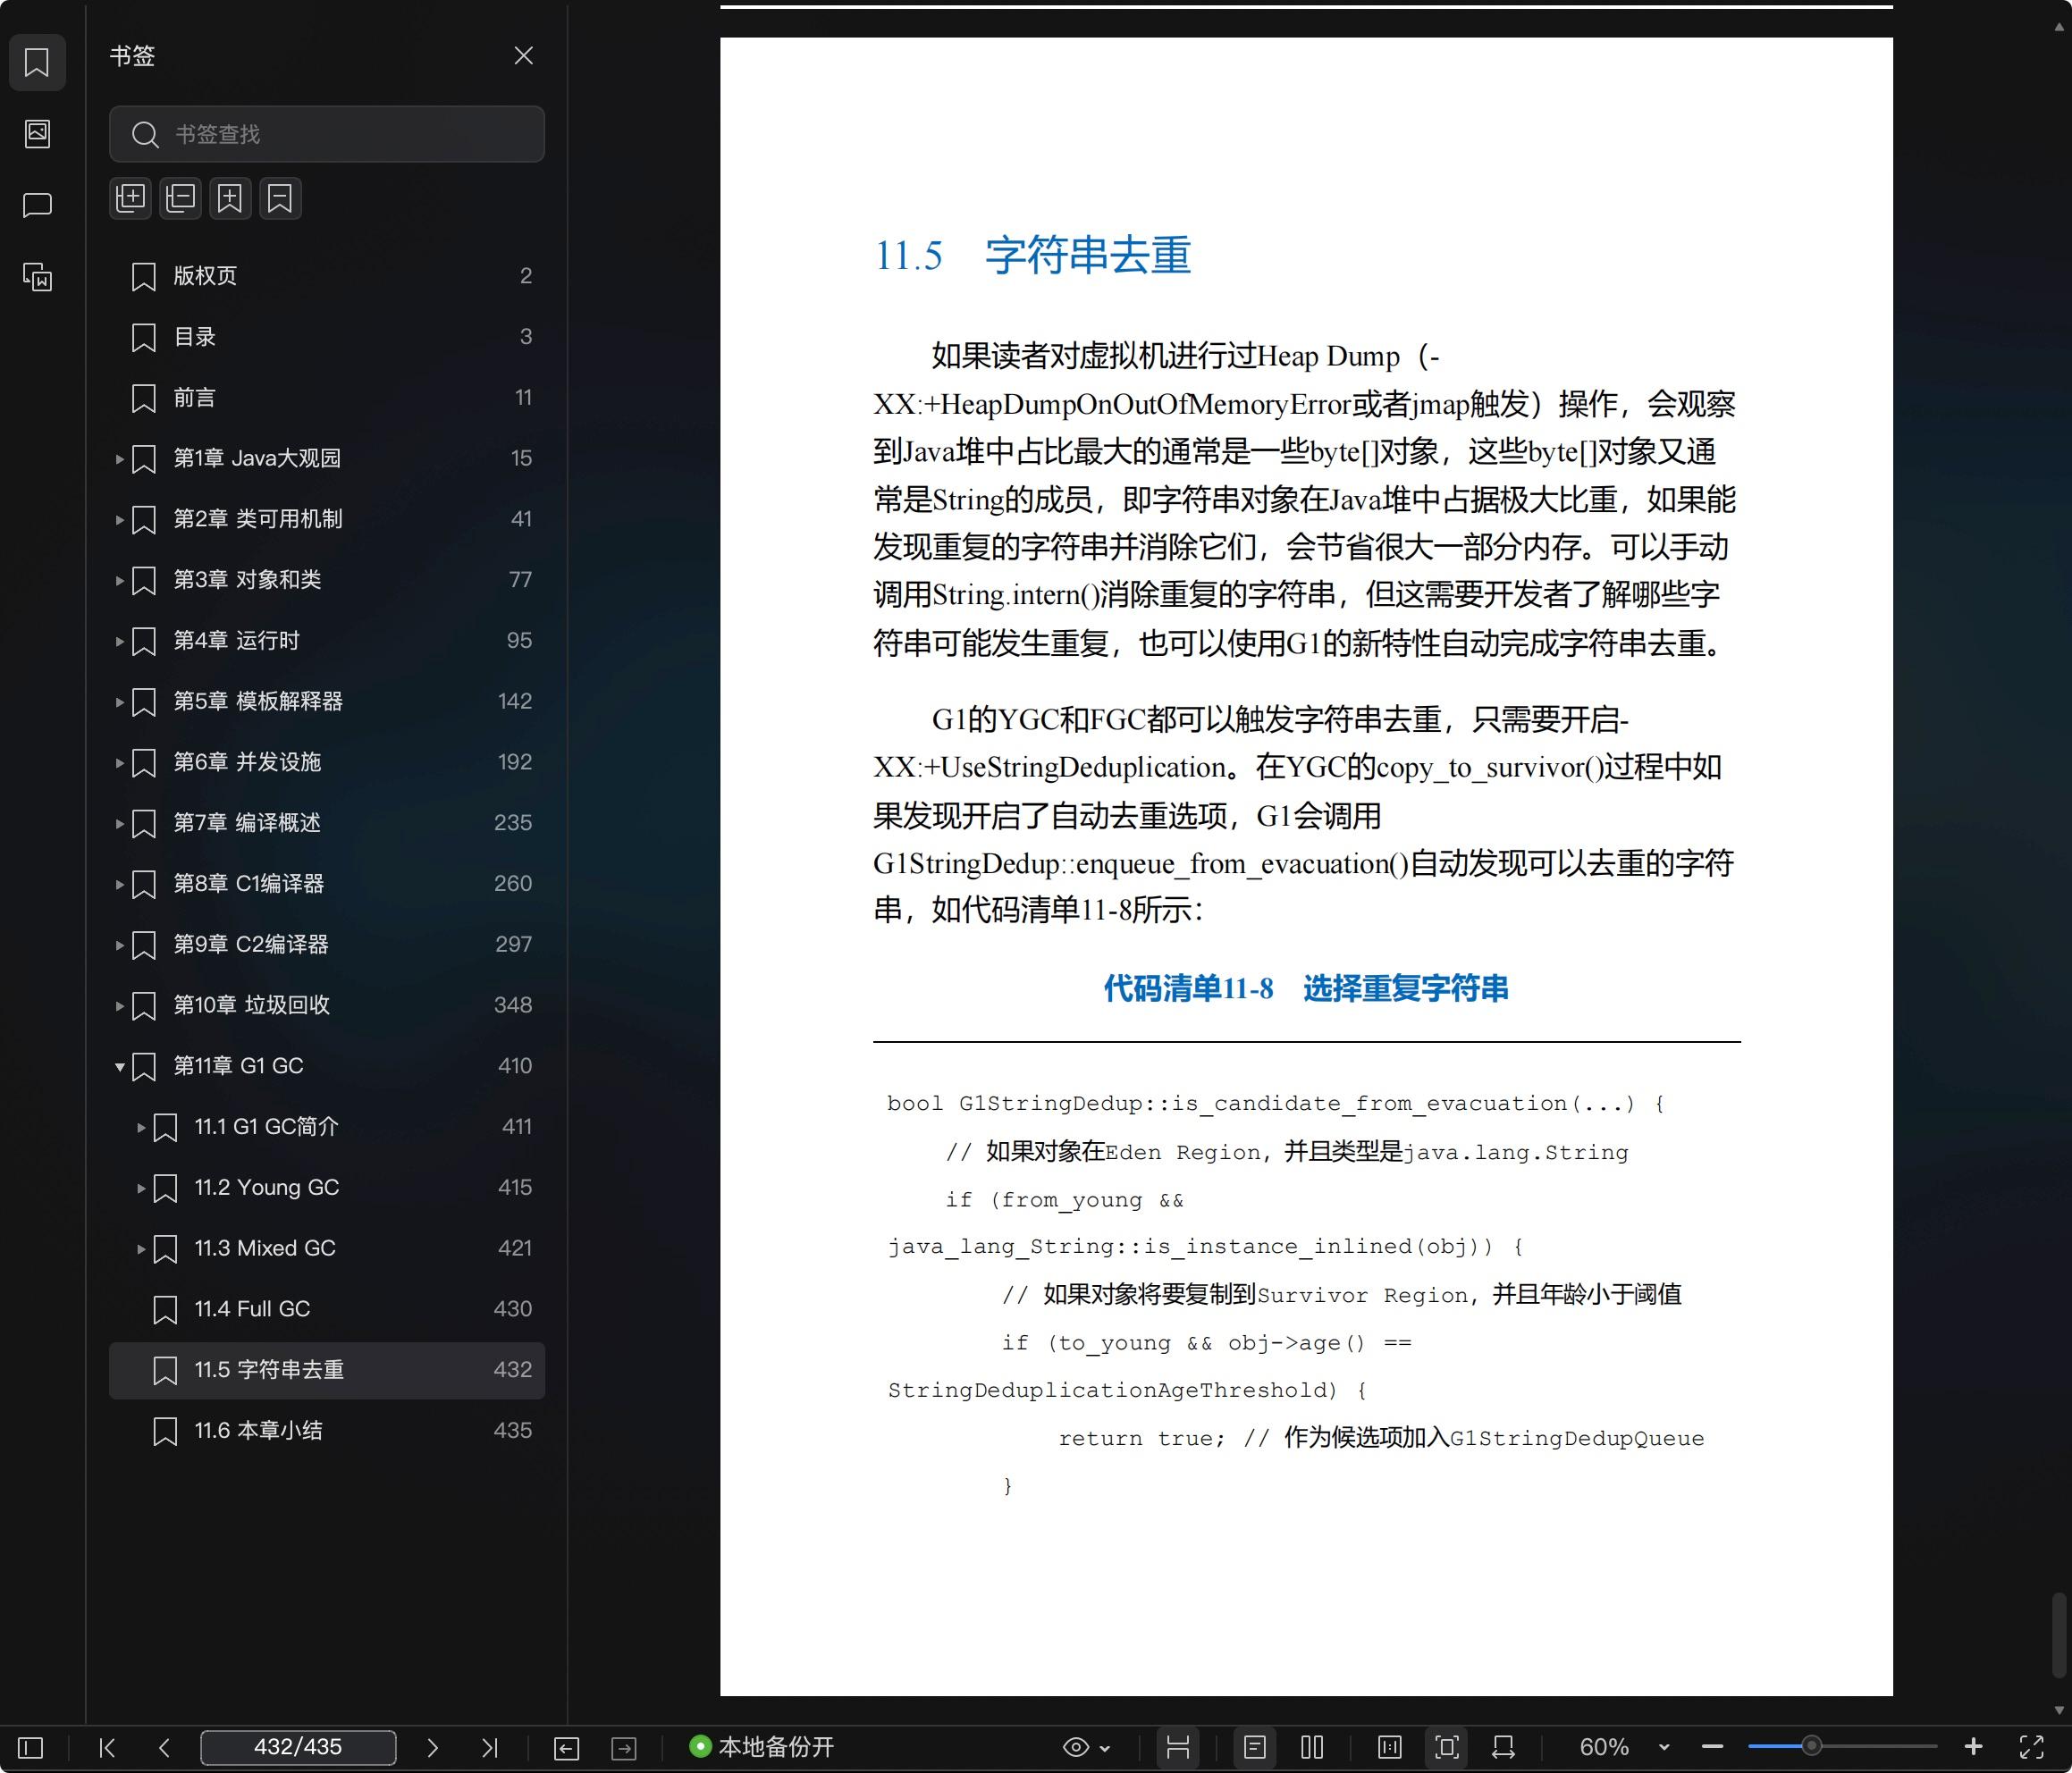This screenshot has width=2072, height=1773.
Task: Go to the first page
Action: 107,1747
